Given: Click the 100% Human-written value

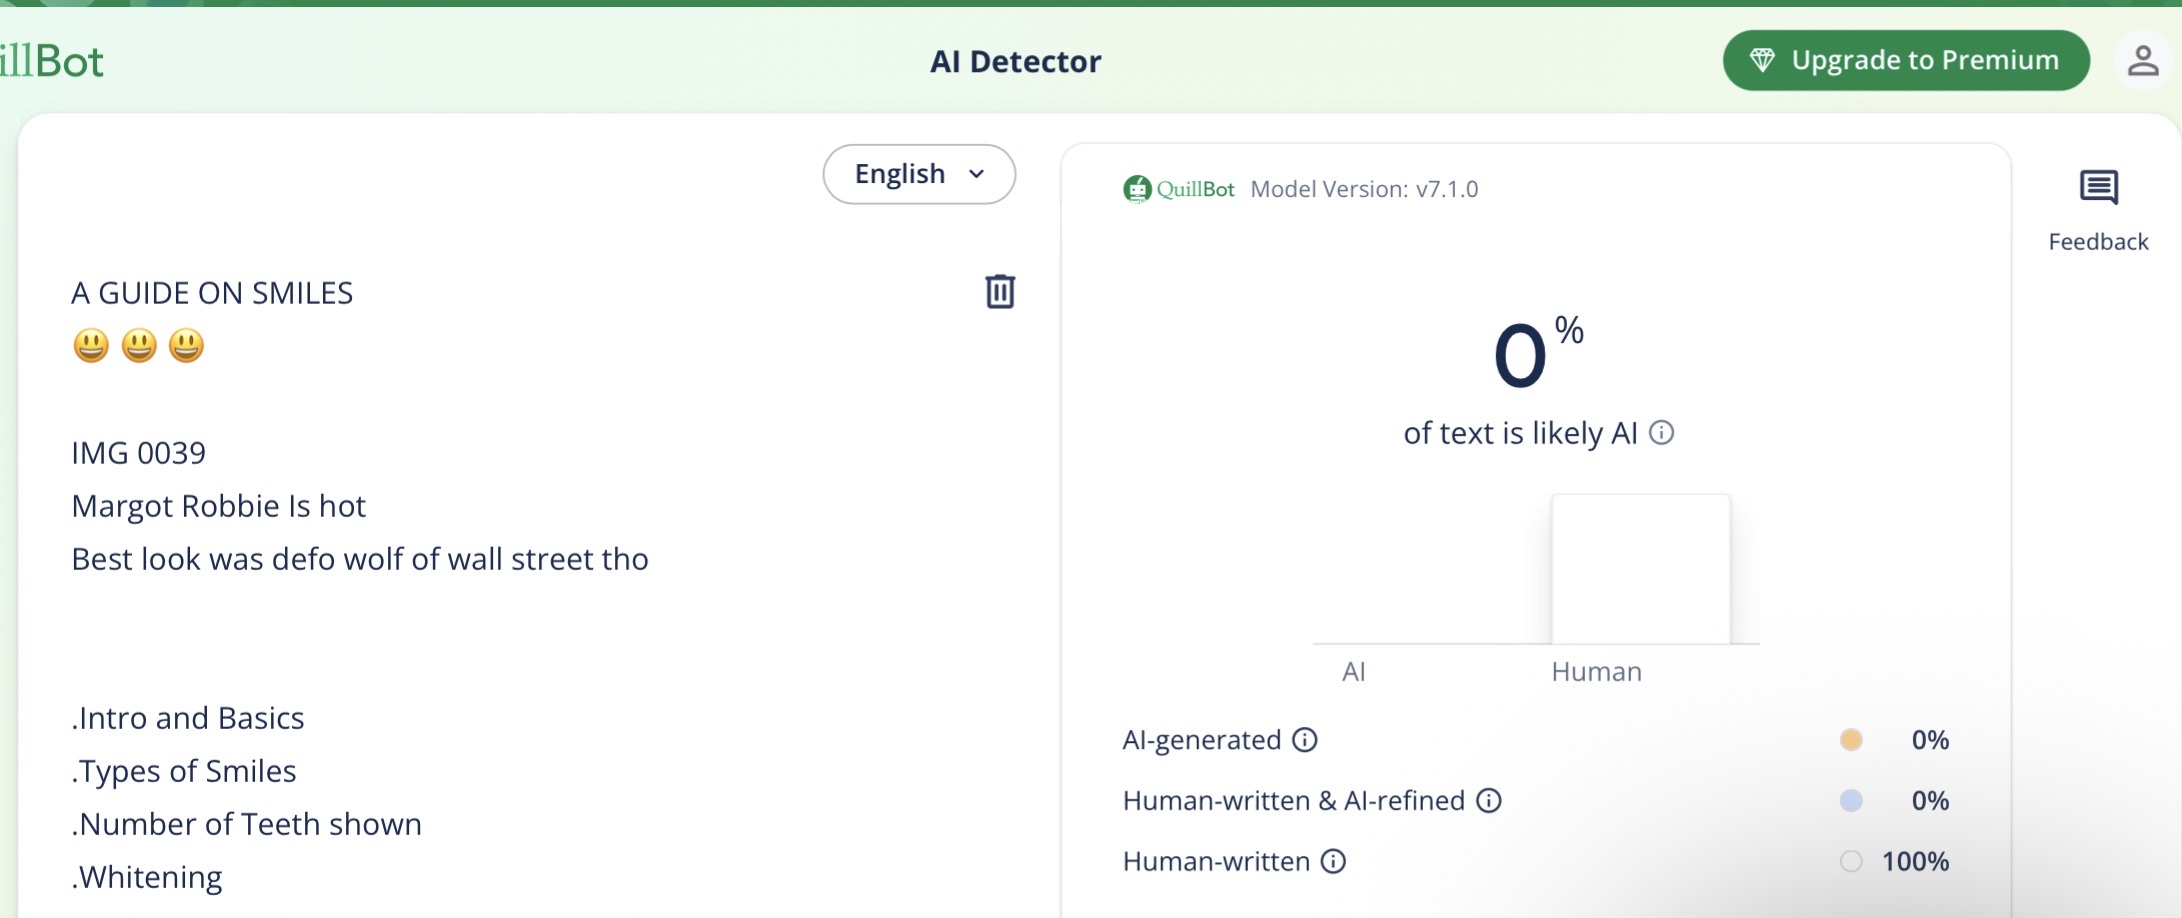Looking at the screenshot, I should coord(1915,862).
